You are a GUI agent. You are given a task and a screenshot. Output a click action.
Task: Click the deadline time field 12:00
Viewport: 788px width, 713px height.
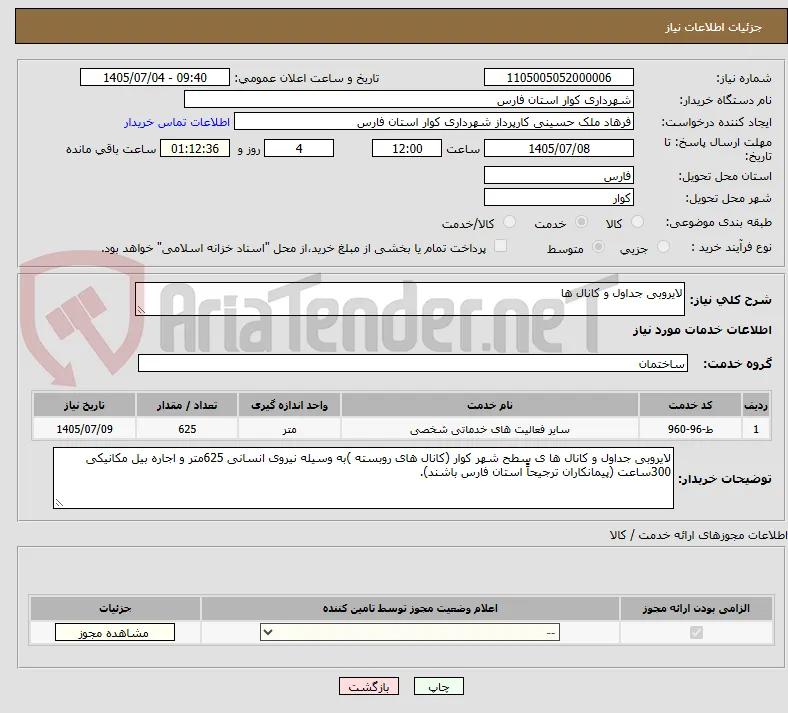(407, 148)
